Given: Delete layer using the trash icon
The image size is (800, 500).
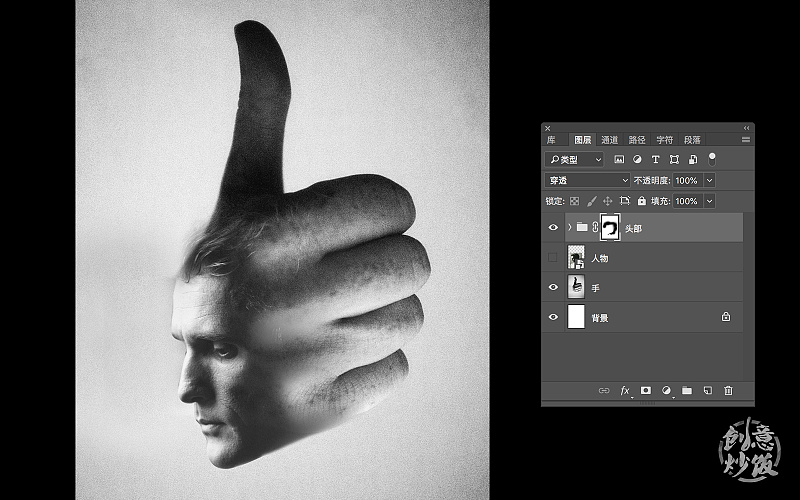Looking at the screenshot, I should click(728, 391).
